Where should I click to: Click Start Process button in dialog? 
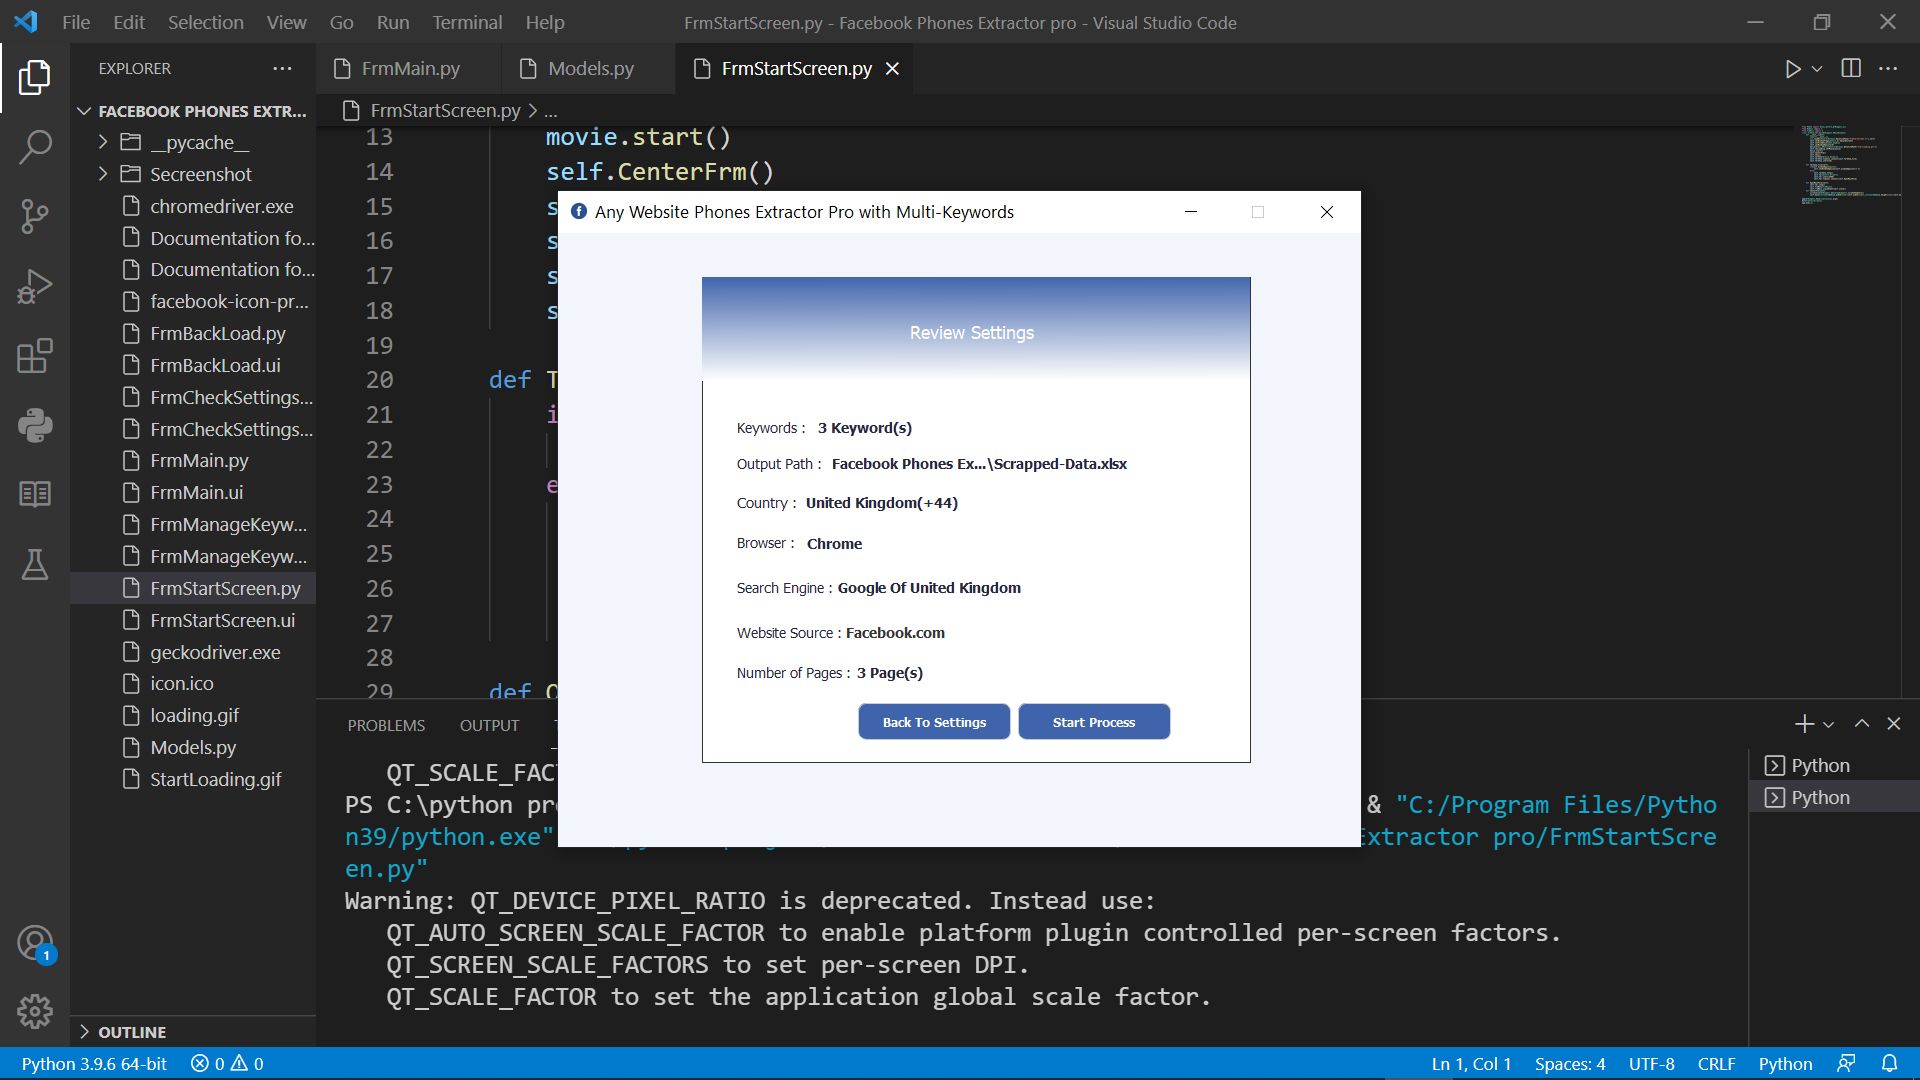(1094, 722)
